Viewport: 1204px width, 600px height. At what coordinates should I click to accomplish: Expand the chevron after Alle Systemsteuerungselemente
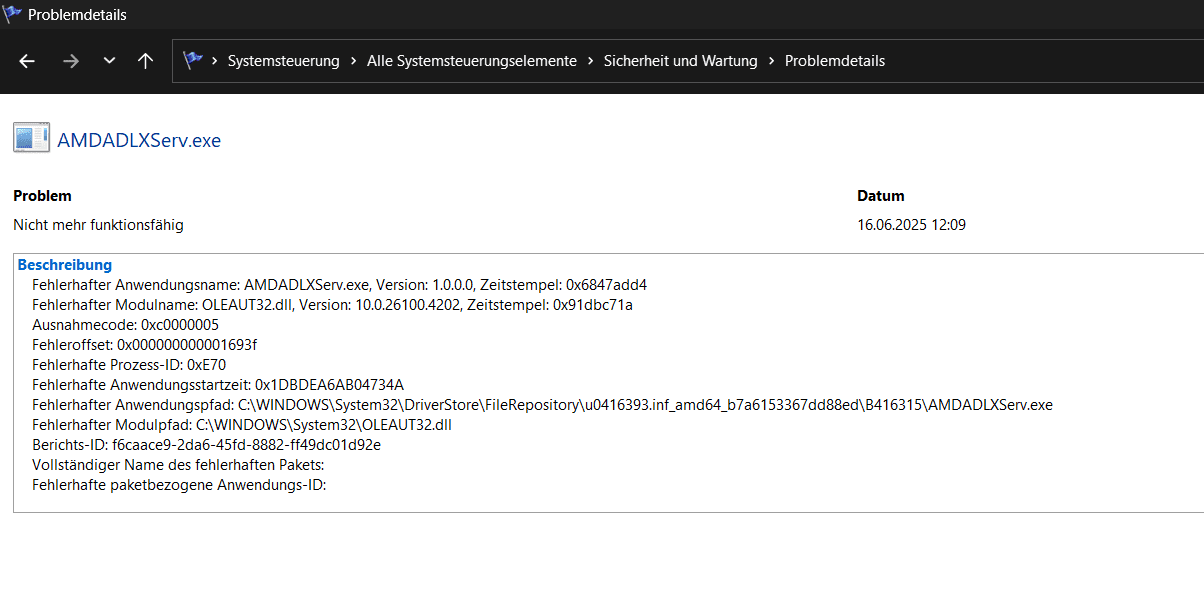click(x=590, y=61)
